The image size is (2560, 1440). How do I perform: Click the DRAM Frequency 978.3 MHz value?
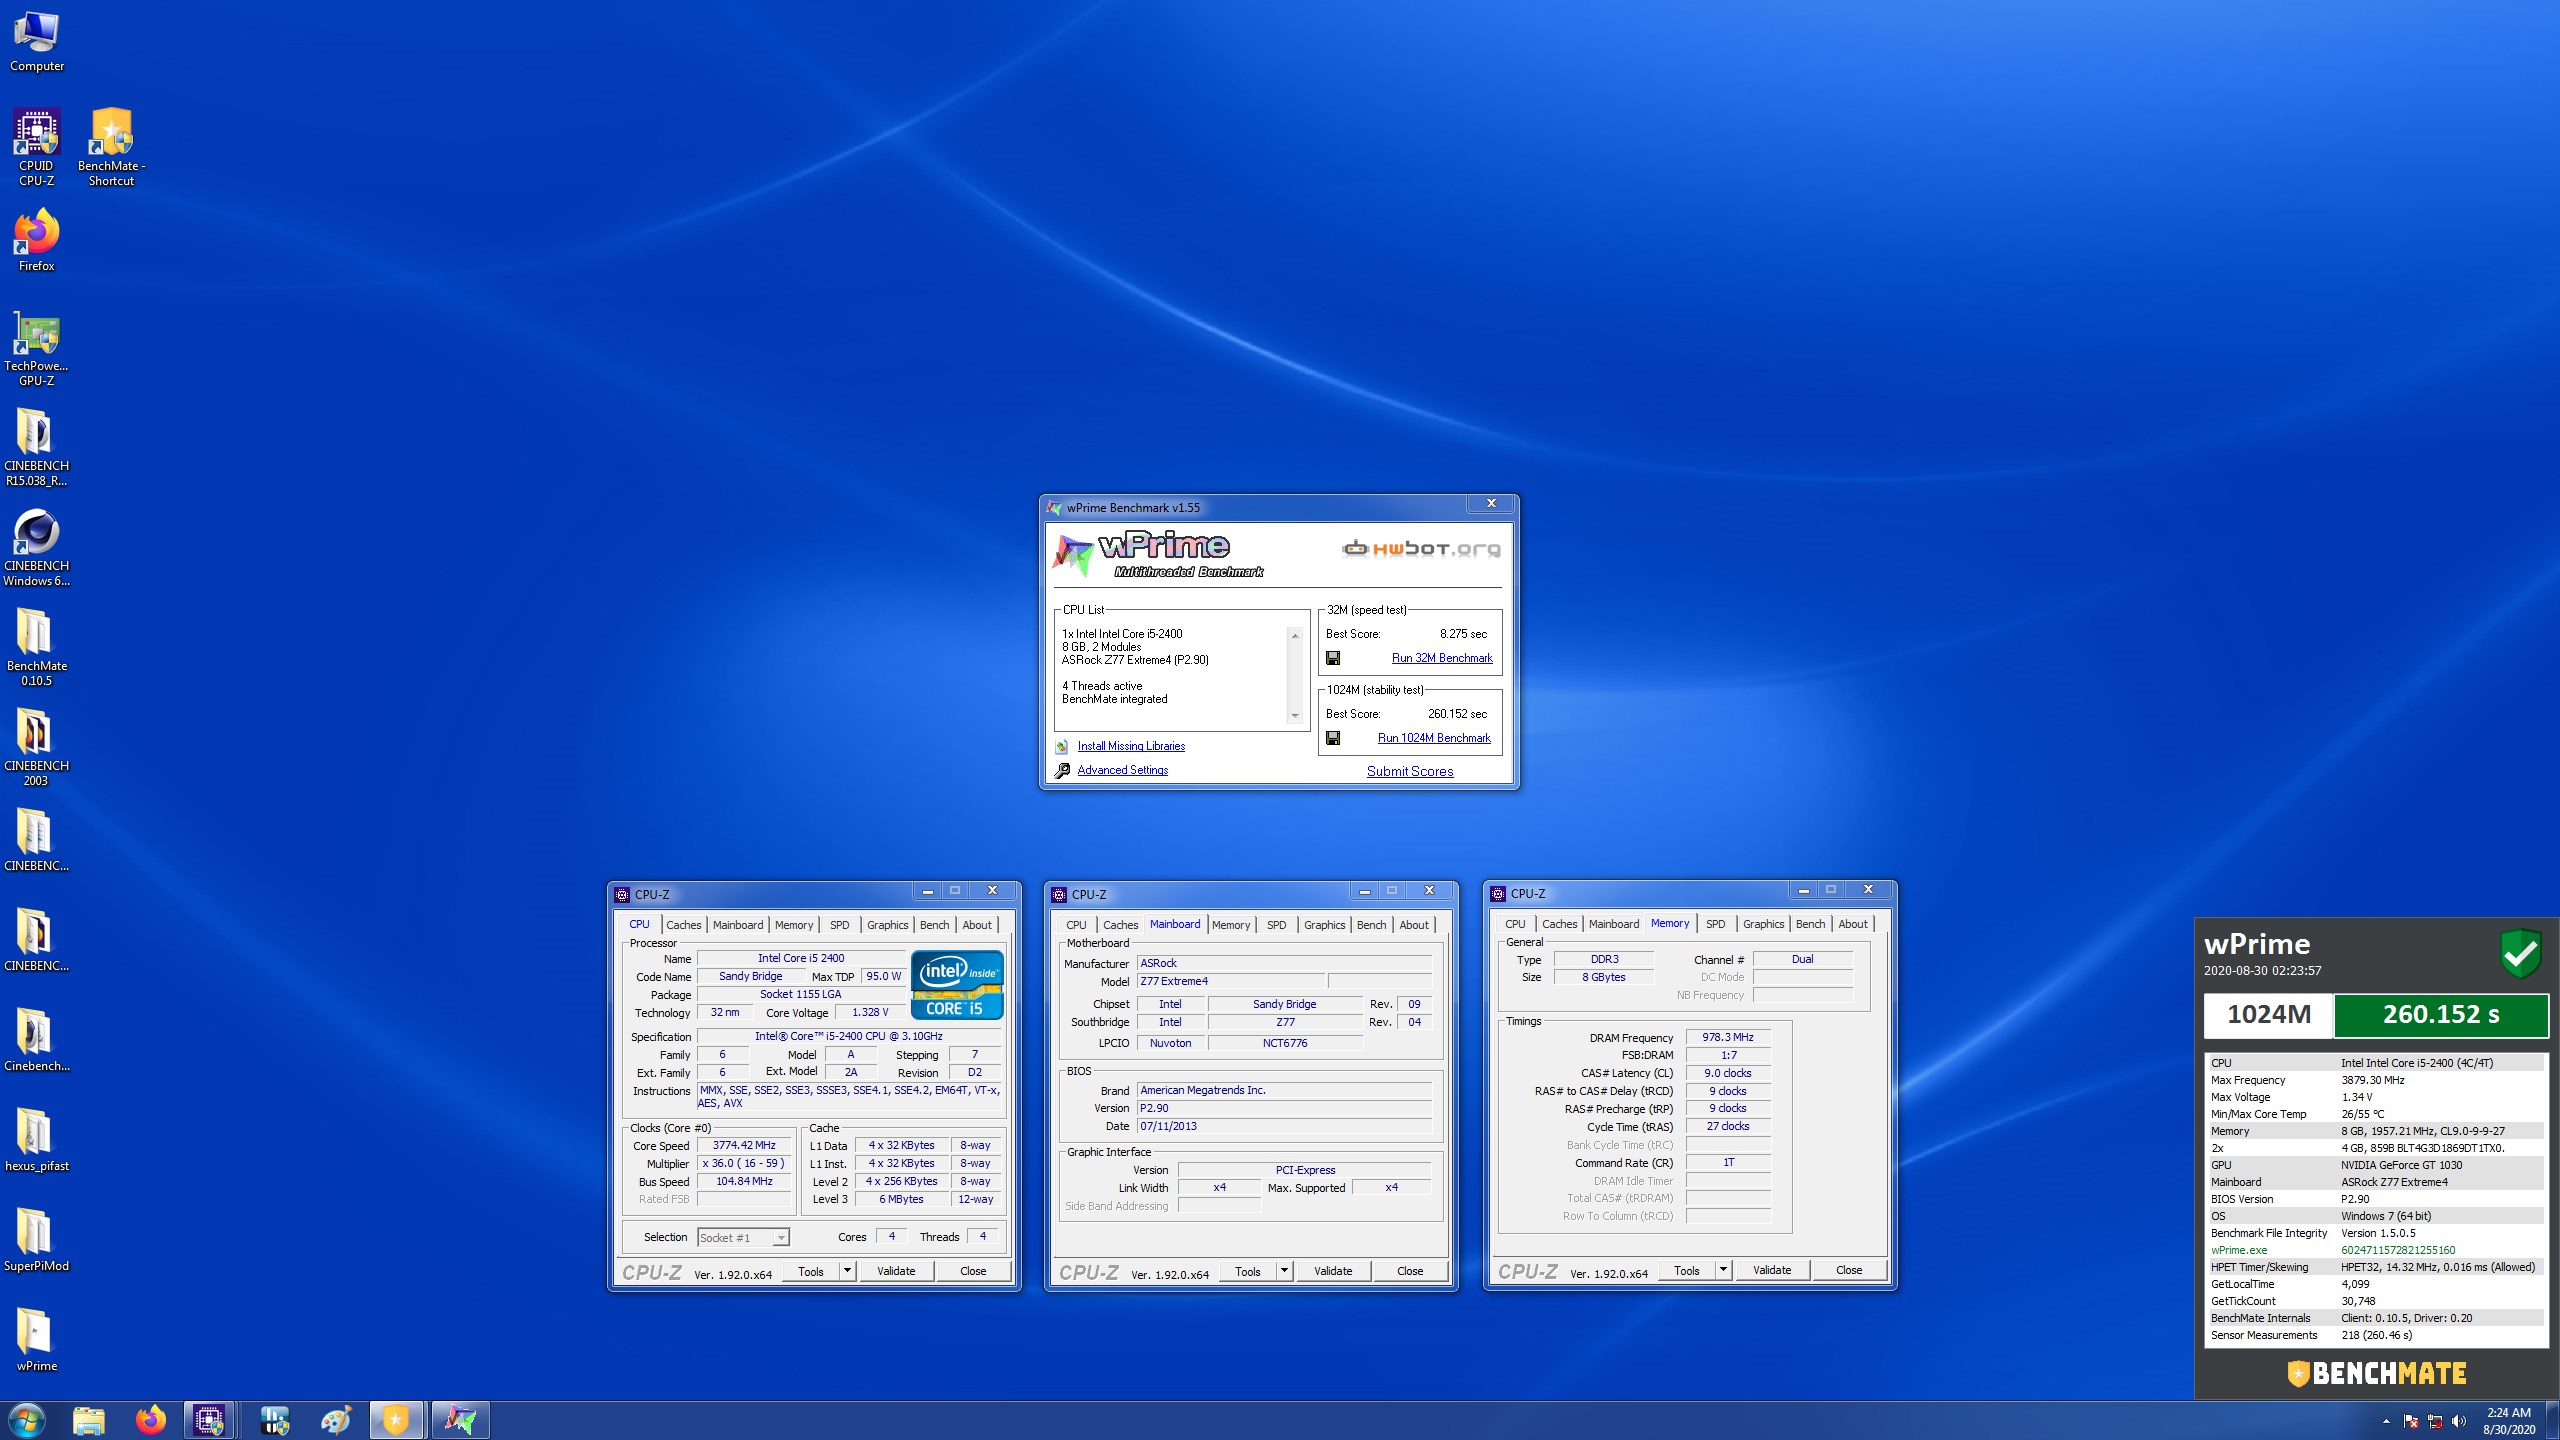pyautogui.click(x=1727, y=1038)
